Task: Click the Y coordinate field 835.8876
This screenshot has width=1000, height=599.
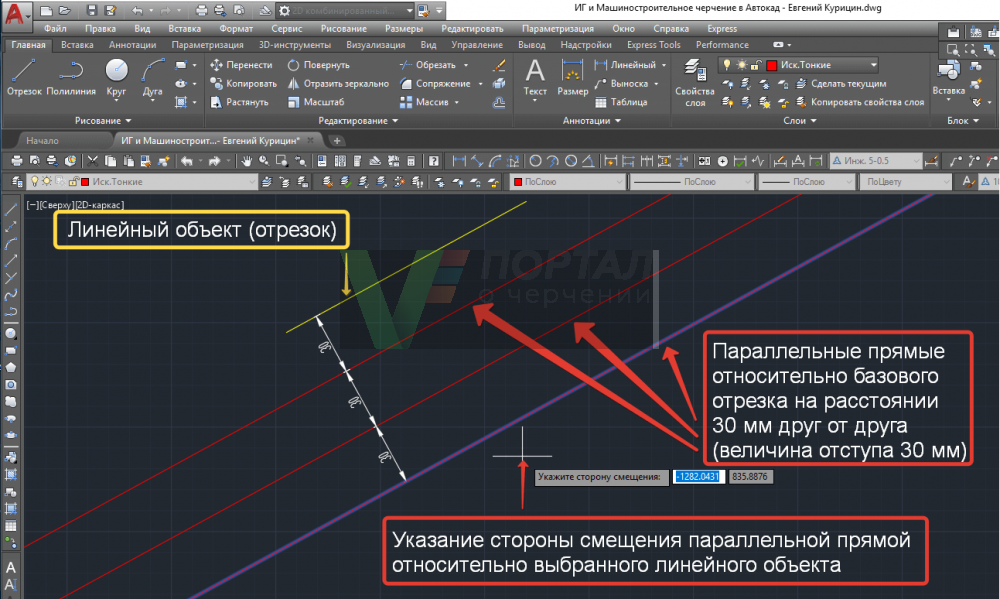Action: (750, 477)
